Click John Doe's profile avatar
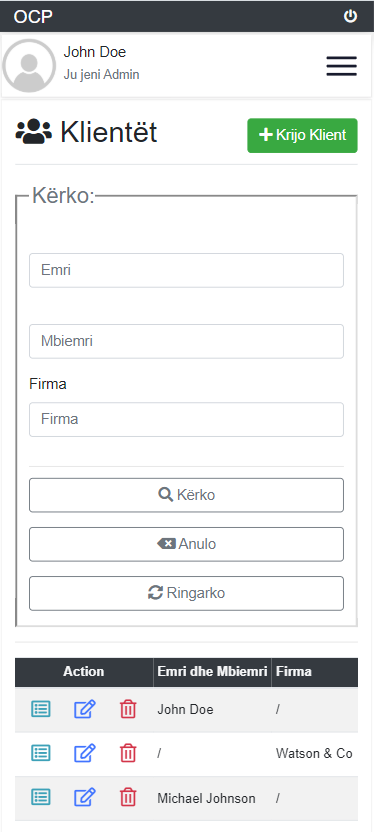 [29, 66]
